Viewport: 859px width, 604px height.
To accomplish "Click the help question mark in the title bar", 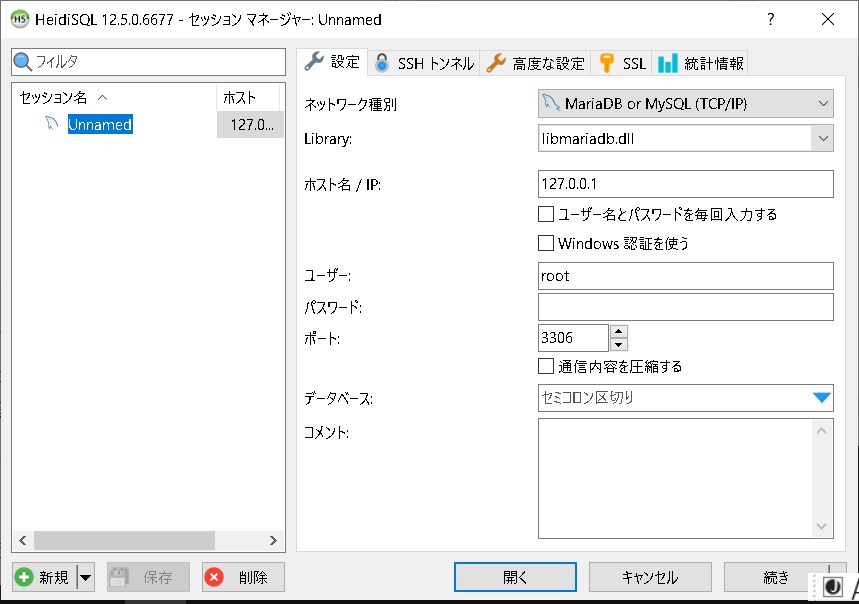I will coord(771,19).
